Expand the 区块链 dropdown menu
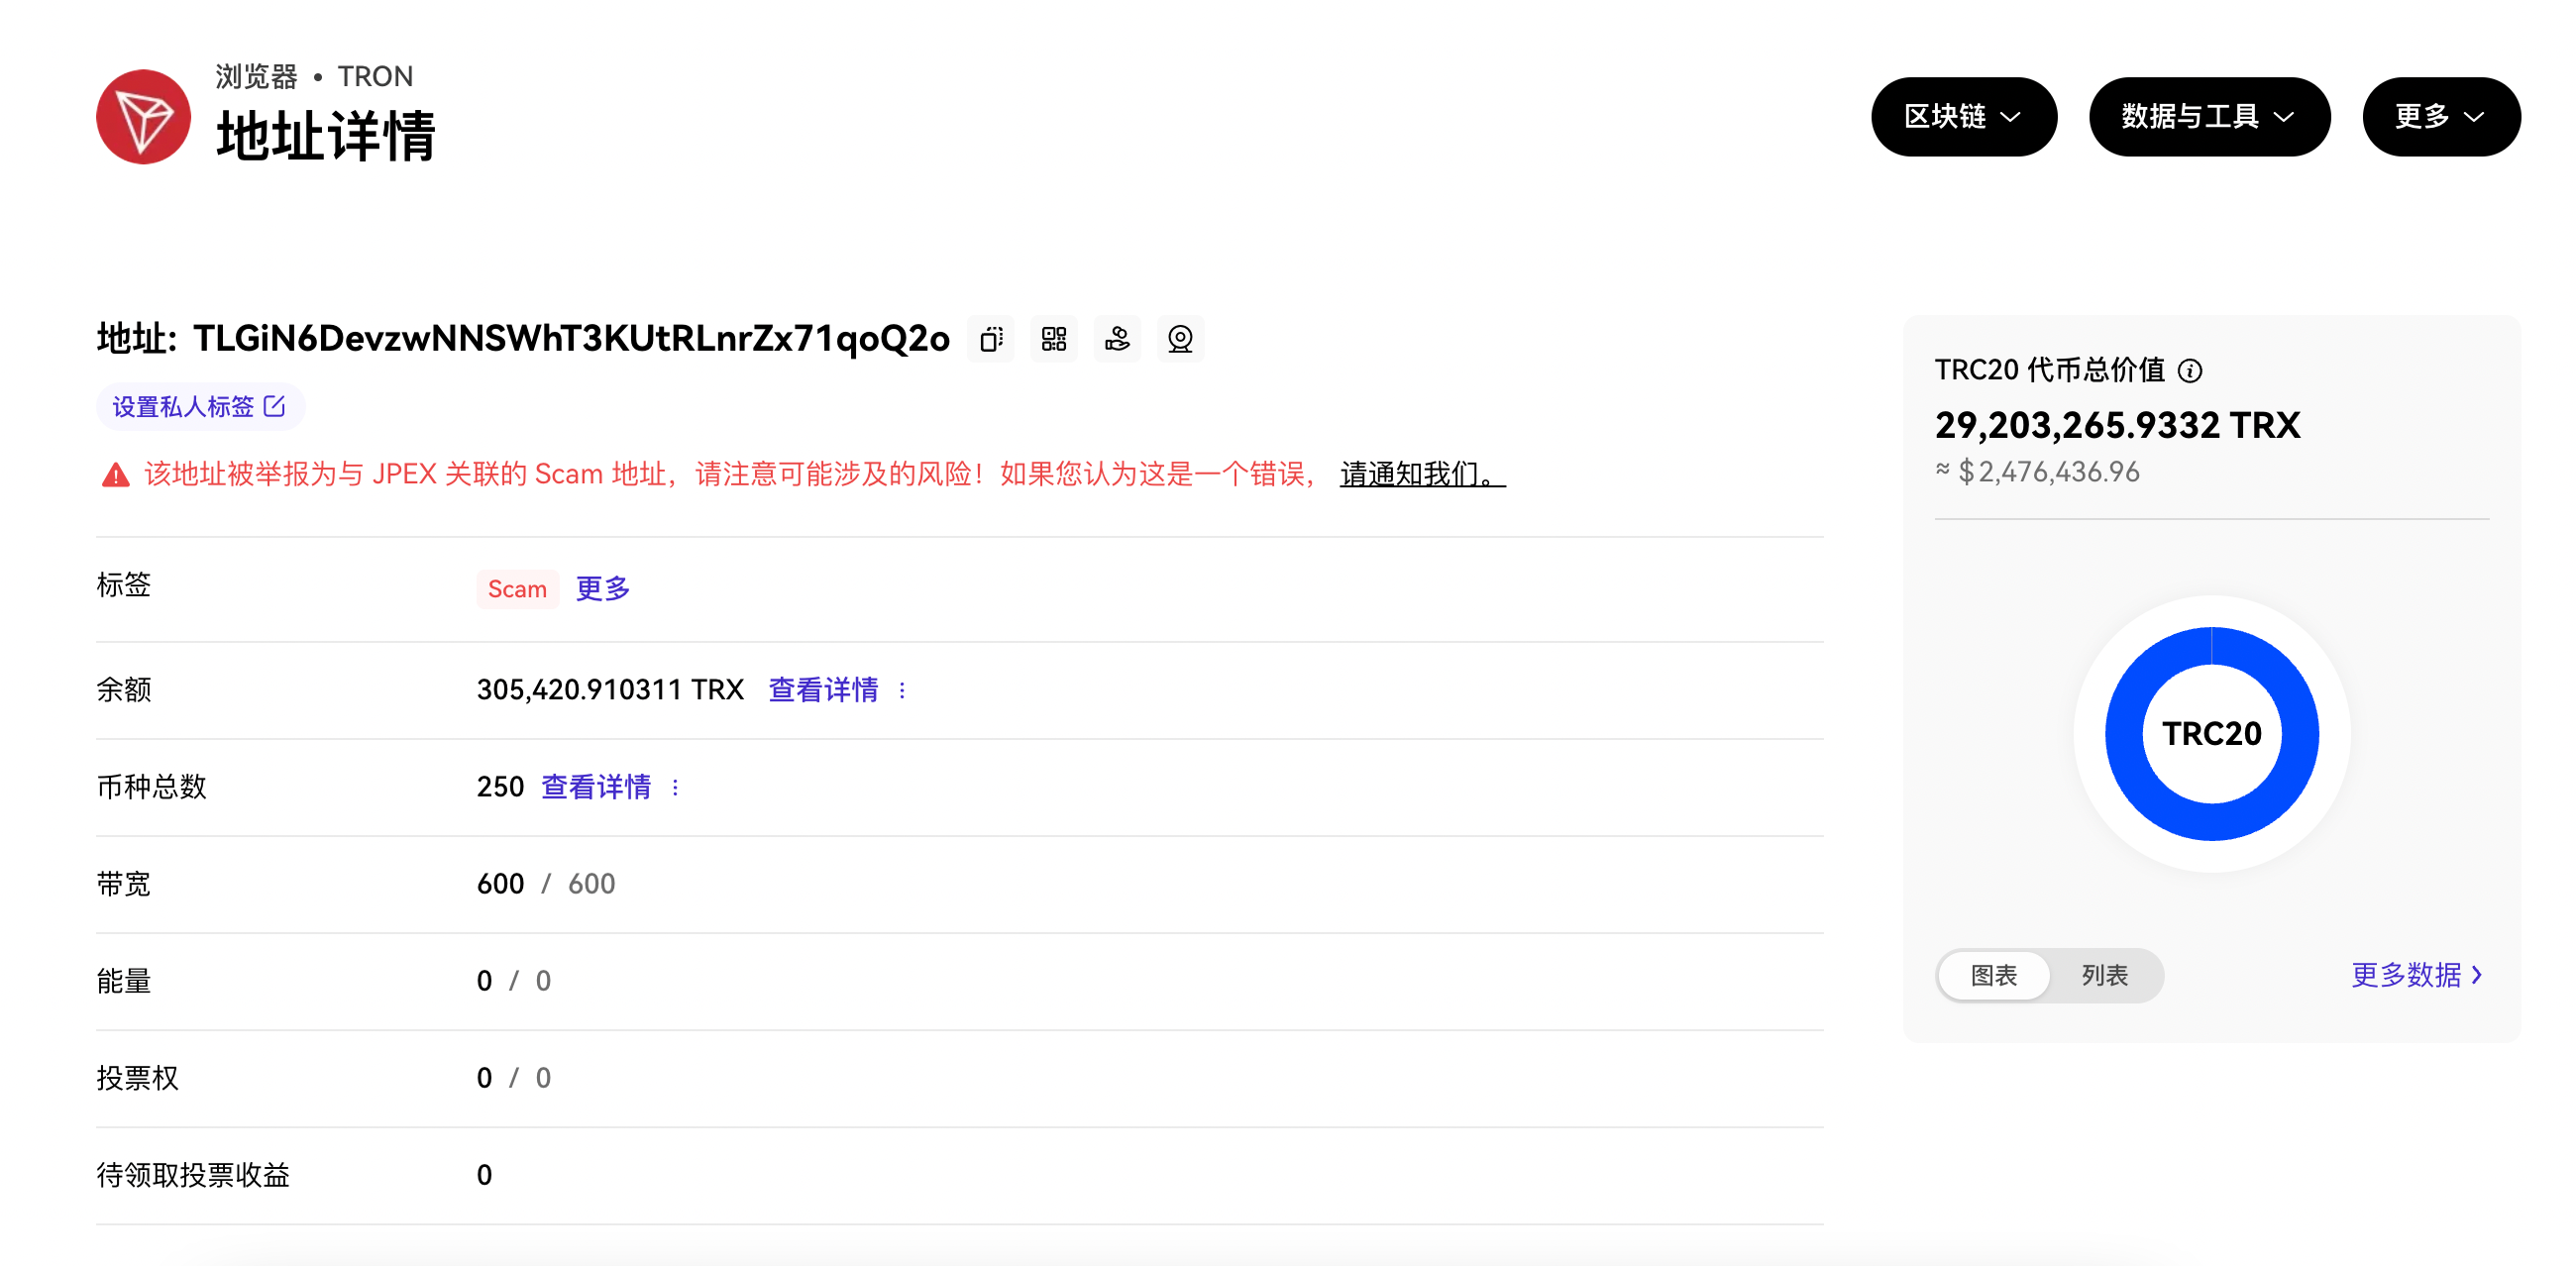 point(1963,117)
